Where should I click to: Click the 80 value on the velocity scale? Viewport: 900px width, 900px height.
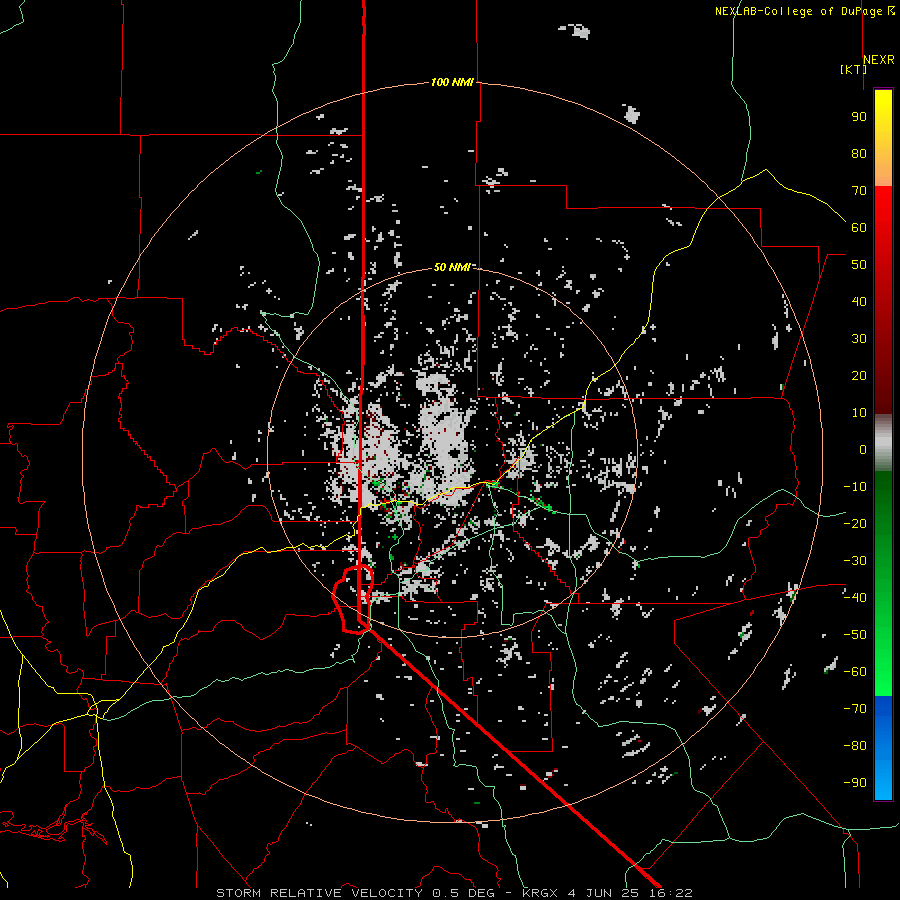click(859, 153)
